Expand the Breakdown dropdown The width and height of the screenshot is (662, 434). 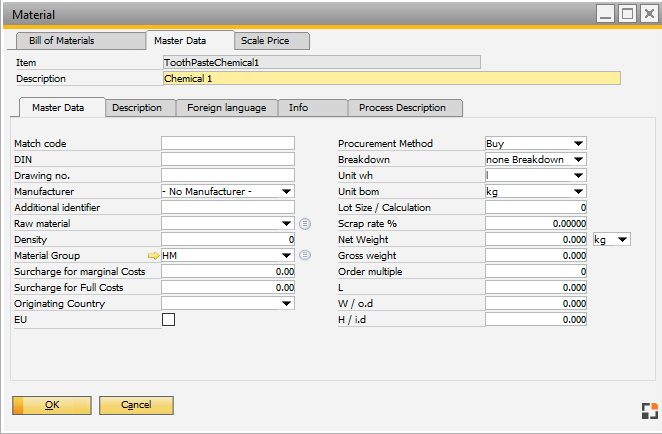579,160
